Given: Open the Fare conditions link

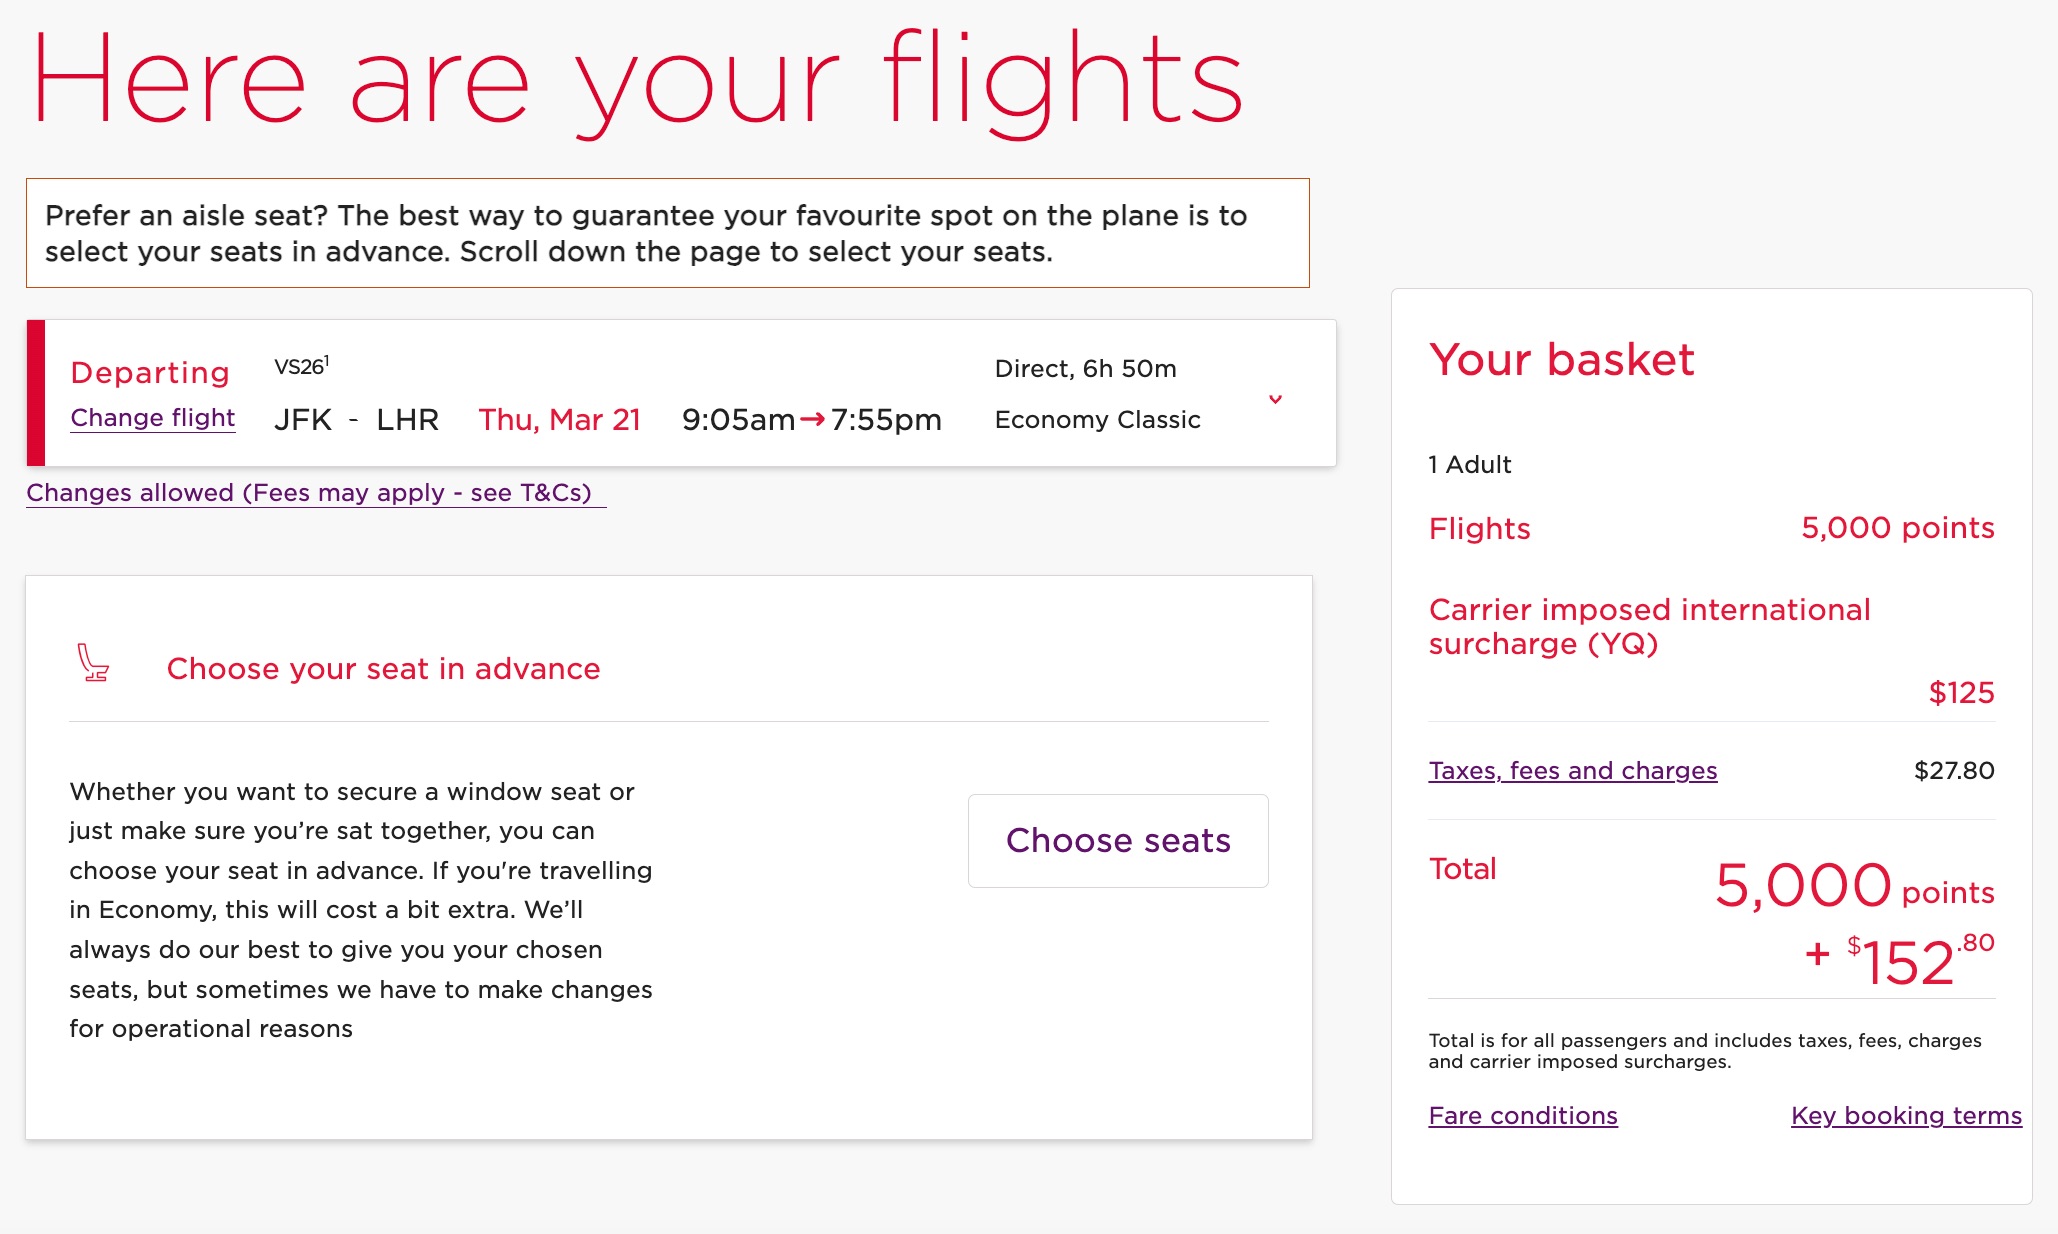Looking at the screenshot, I should [1522, 1115].
